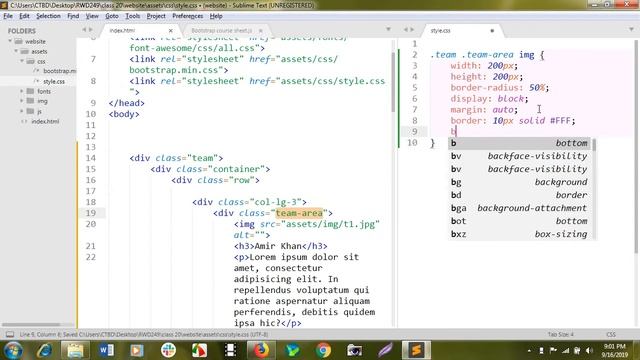Click left pane next tab arrow
Image resolution: width=640 pixels, height=360 pixels.
click(x=91, y=29)
